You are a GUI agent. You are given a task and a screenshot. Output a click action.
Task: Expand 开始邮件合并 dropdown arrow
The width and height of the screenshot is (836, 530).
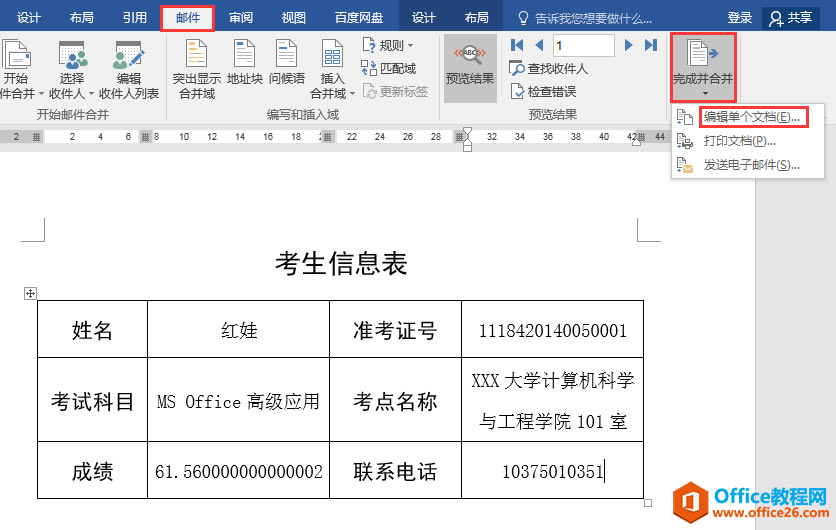[41, 94]
